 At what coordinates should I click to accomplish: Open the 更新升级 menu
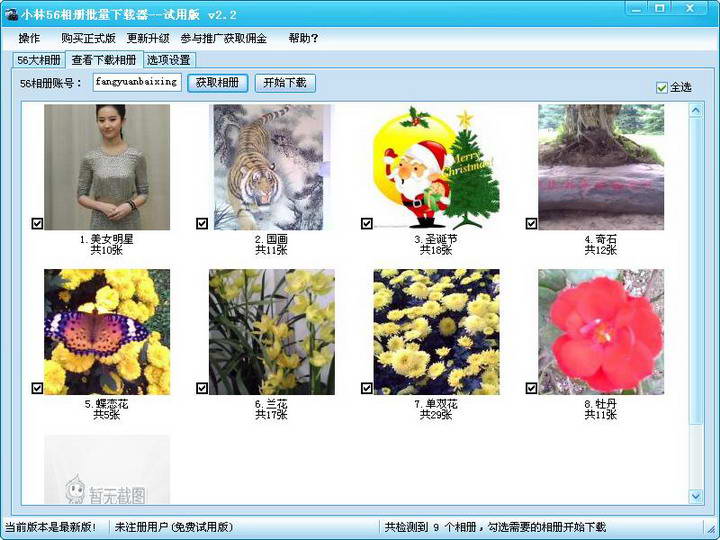148,38
